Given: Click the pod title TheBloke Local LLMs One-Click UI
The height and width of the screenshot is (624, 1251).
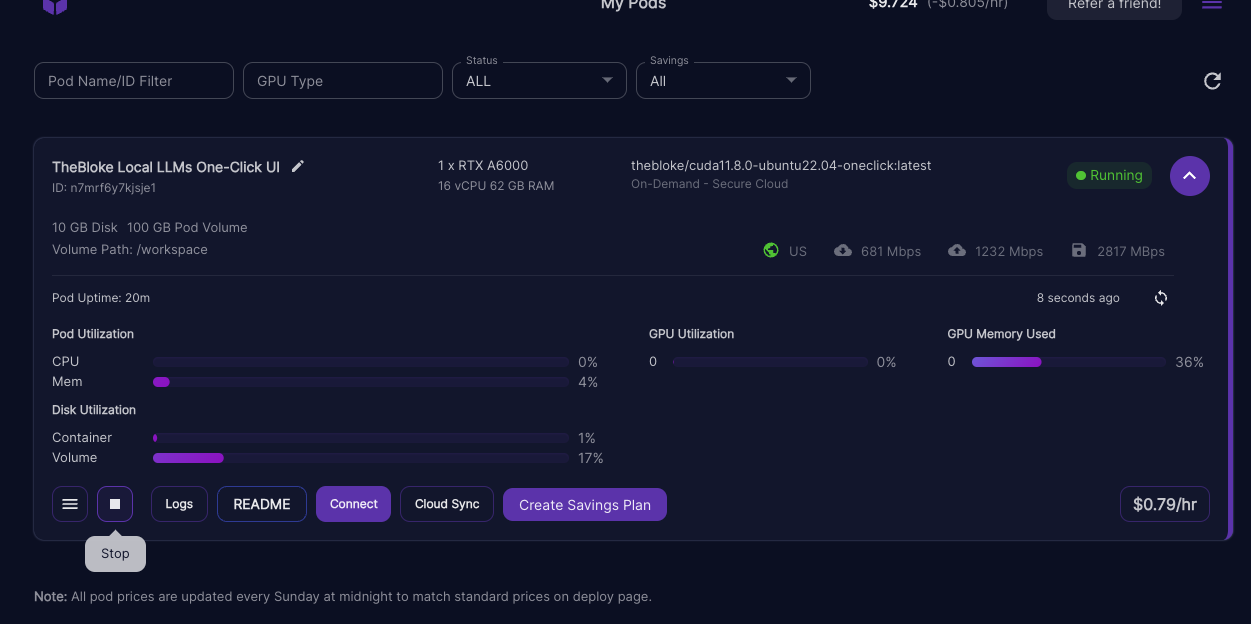Looking at the screenshot, I should (166, 167).
